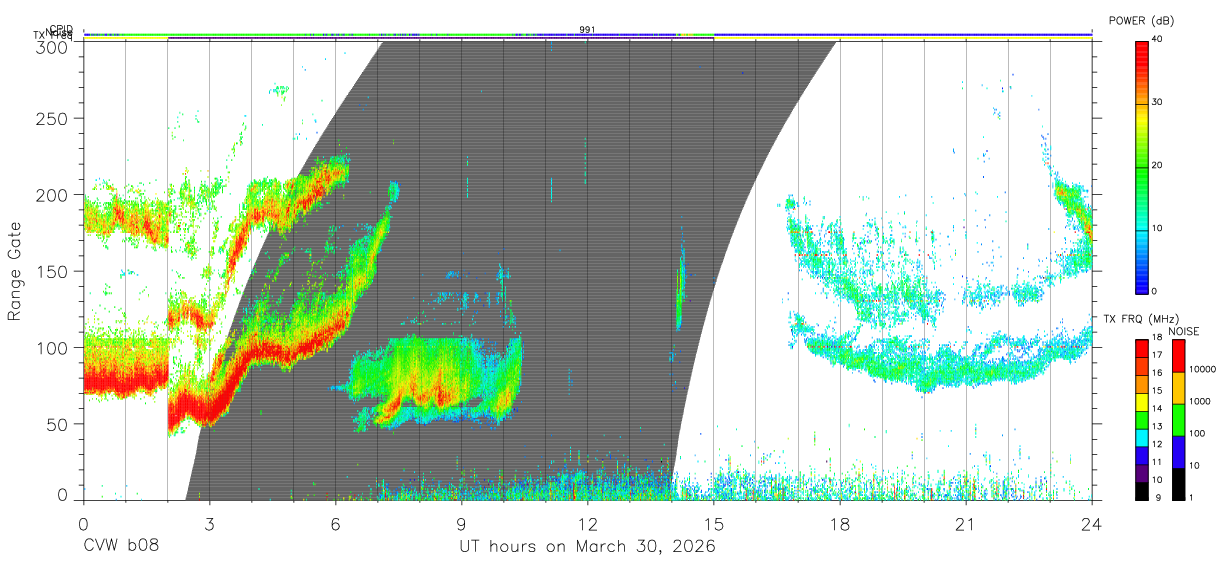The height and width of the screenshot is (567, 1228).
Task: Click the 6 tick on UT hours axis
Action: point(335,523)
